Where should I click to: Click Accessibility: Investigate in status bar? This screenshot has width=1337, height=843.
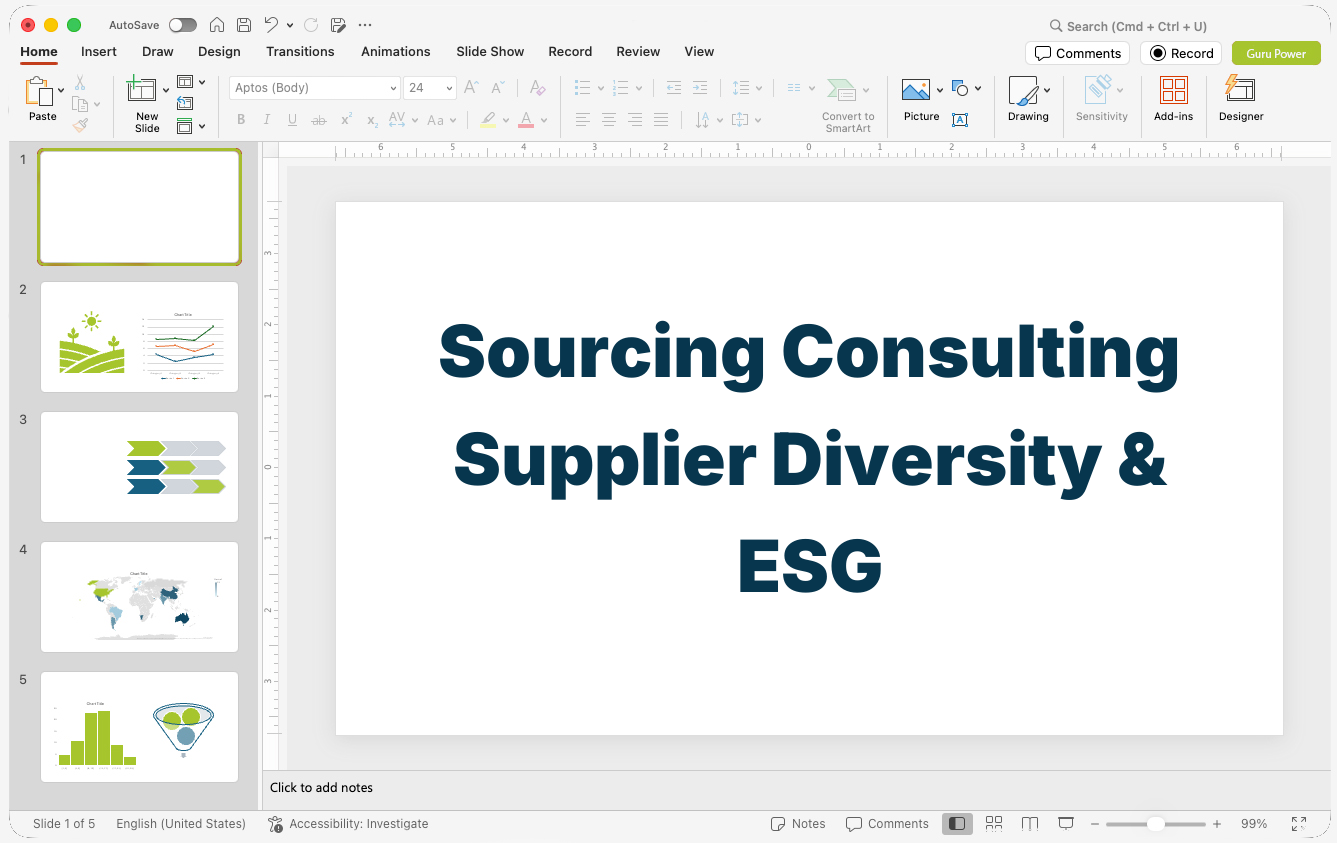348,824
